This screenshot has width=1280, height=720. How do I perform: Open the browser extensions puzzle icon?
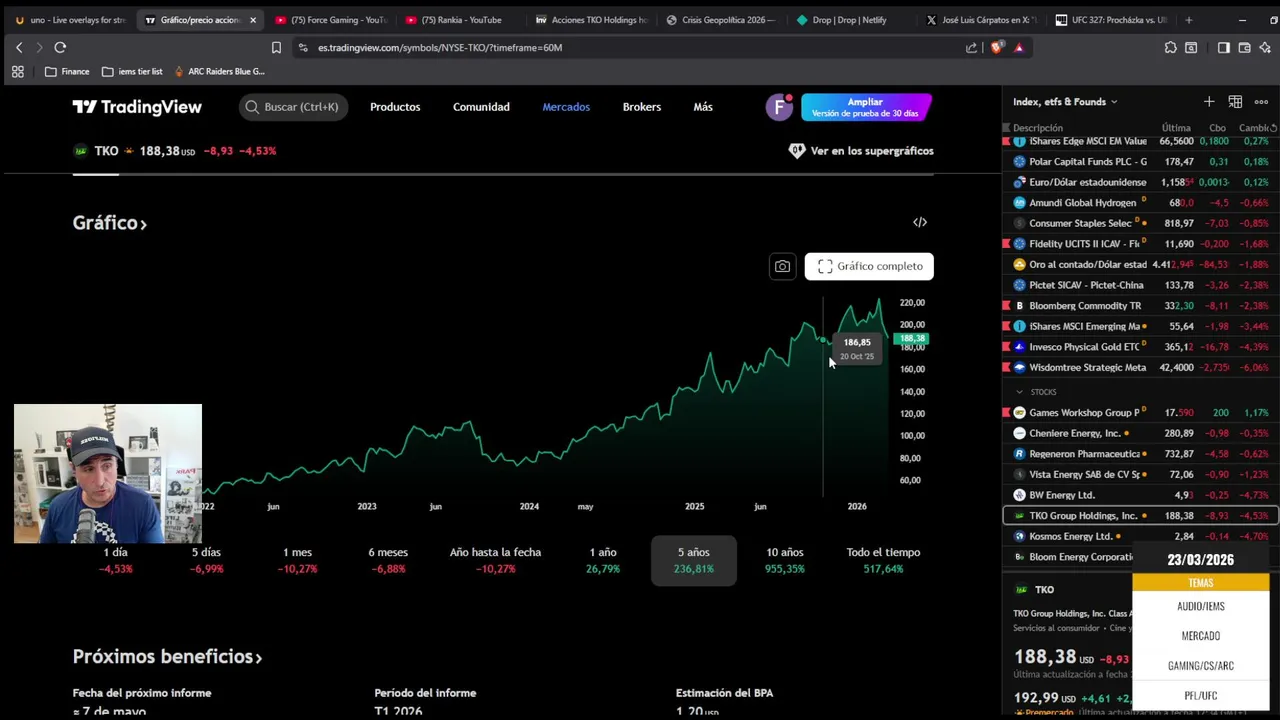pyautogui.click(x=1171, y=47)
